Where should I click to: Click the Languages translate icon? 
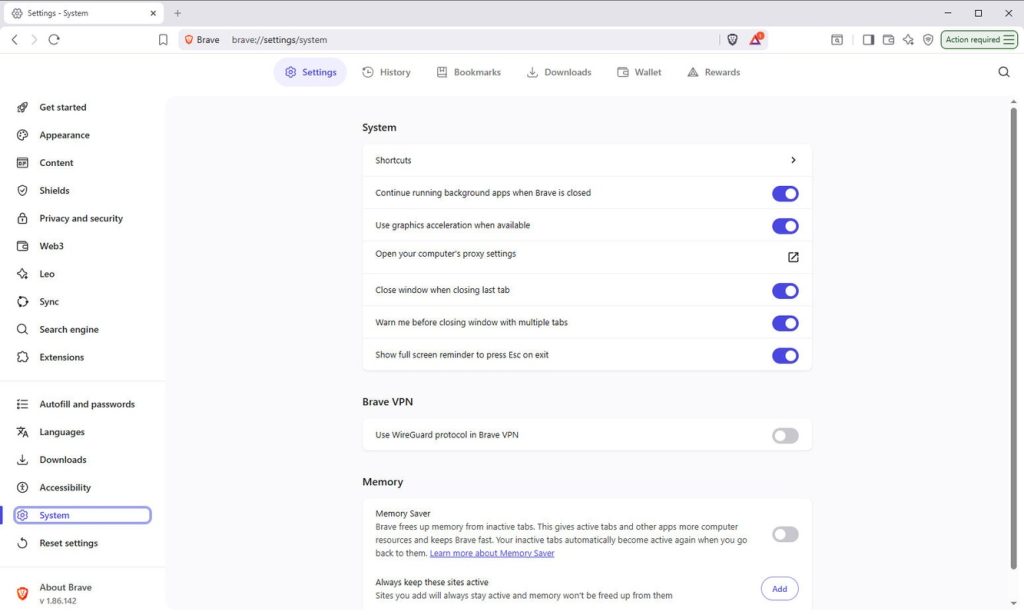[22, 432]
